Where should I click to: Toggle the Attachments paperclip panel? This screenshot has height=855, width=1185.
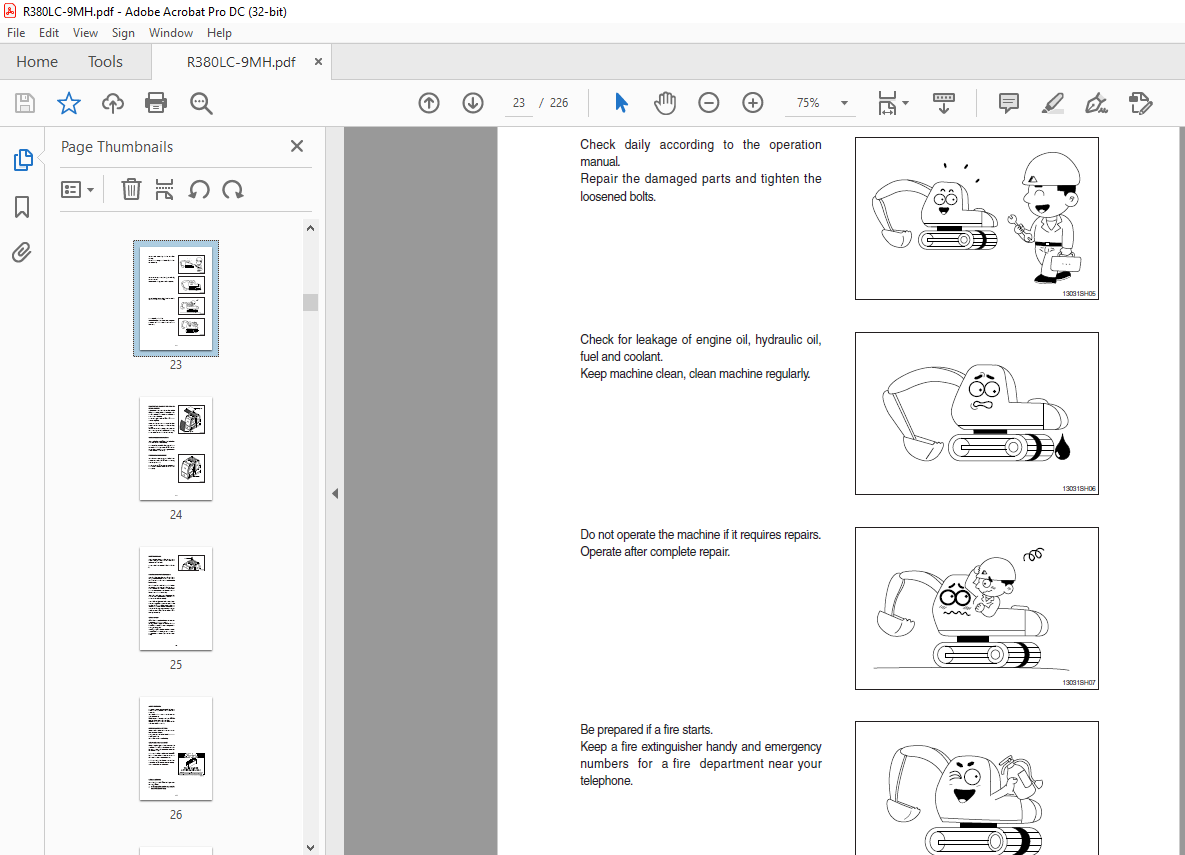point(22,252)
